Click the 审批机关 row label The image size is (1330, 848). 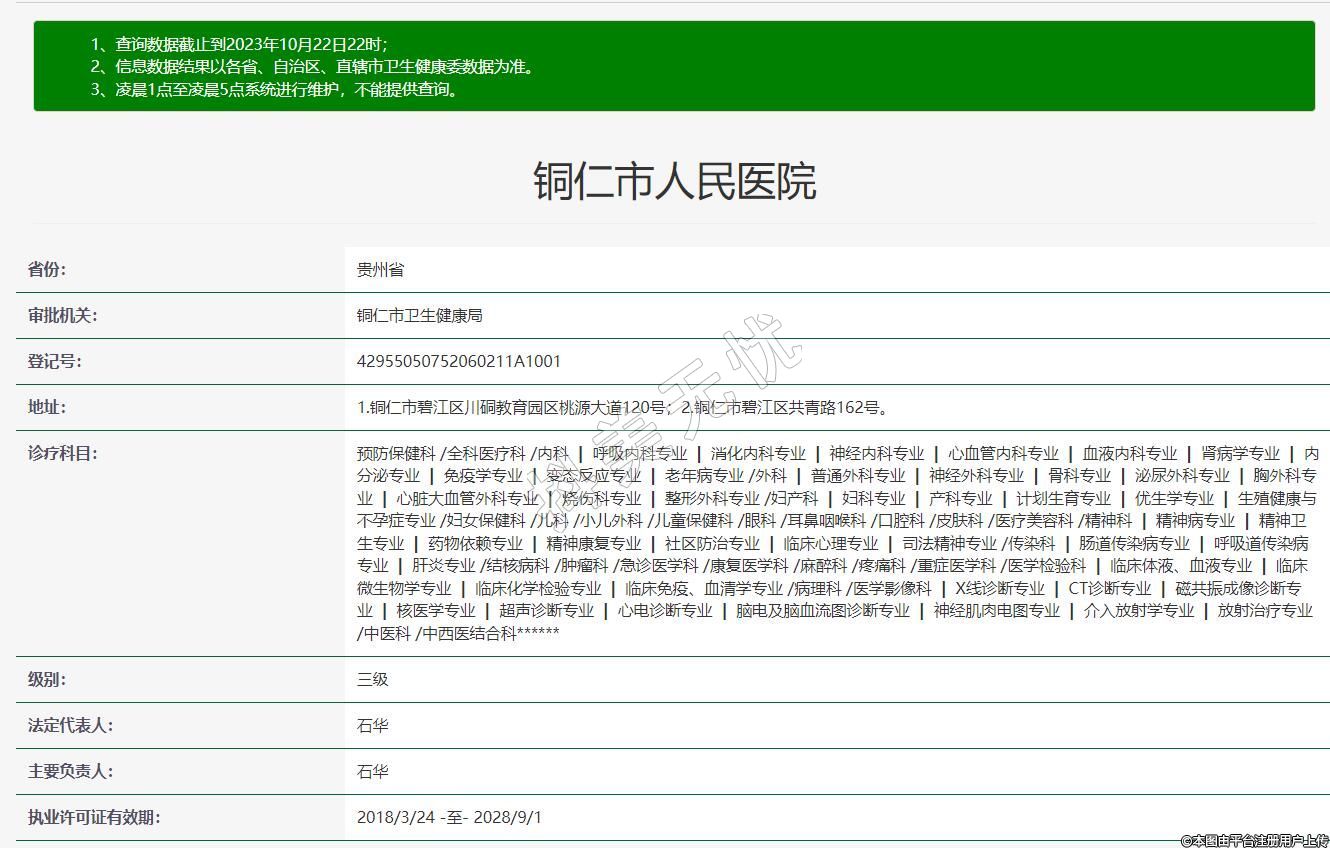[x=62, y=316]
